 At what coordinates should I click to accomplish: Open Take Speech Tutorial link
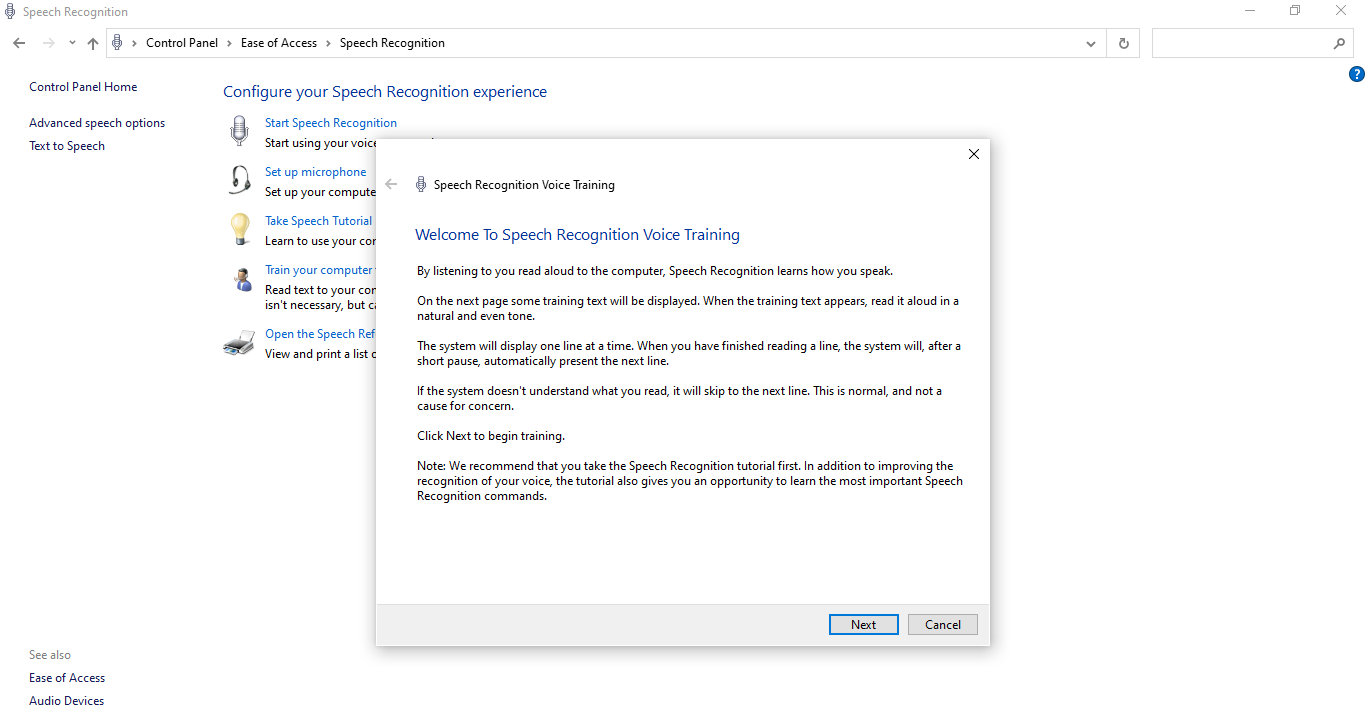318,221
